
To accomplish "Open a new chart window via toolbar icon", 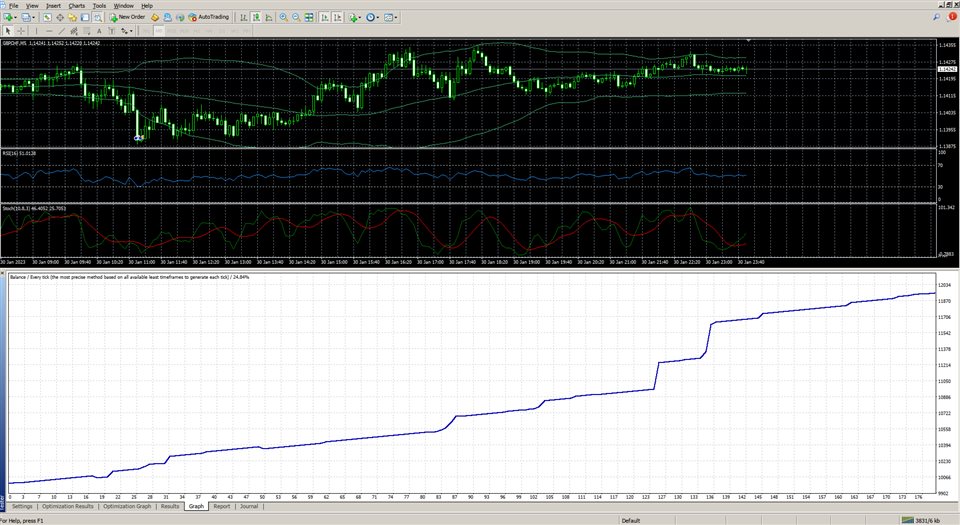I will (8, 17).
